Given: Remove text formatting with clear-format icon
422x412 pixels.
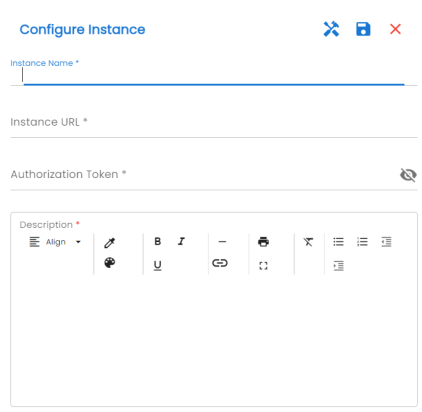Looking at the screenshot, I should 308,242.
